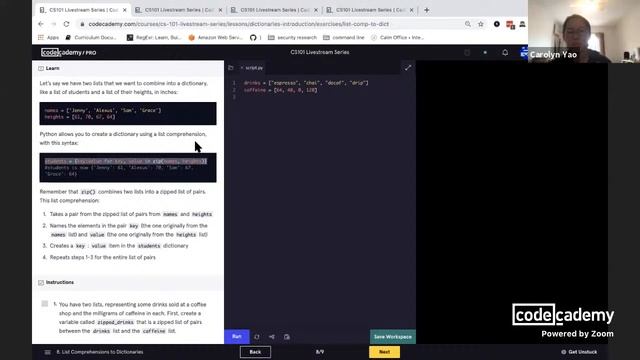
Task: Click the reset code icon beside Run
Action: [256, 337]
